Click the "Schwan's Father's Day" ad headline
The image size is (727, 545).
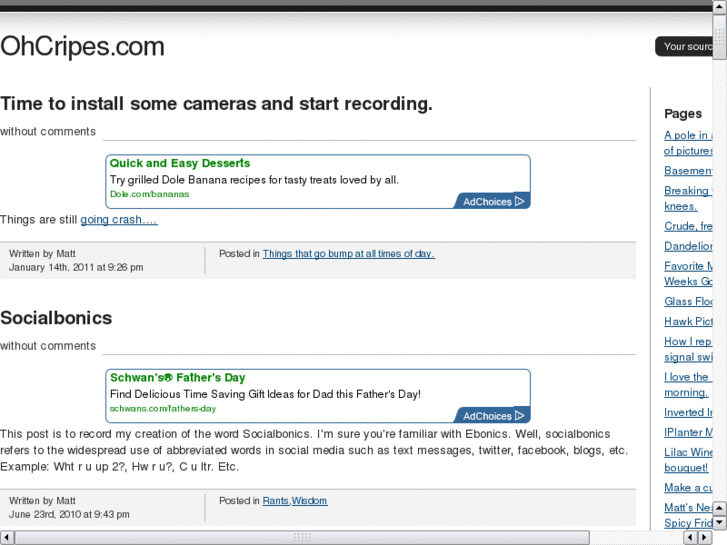pos(177,377)
